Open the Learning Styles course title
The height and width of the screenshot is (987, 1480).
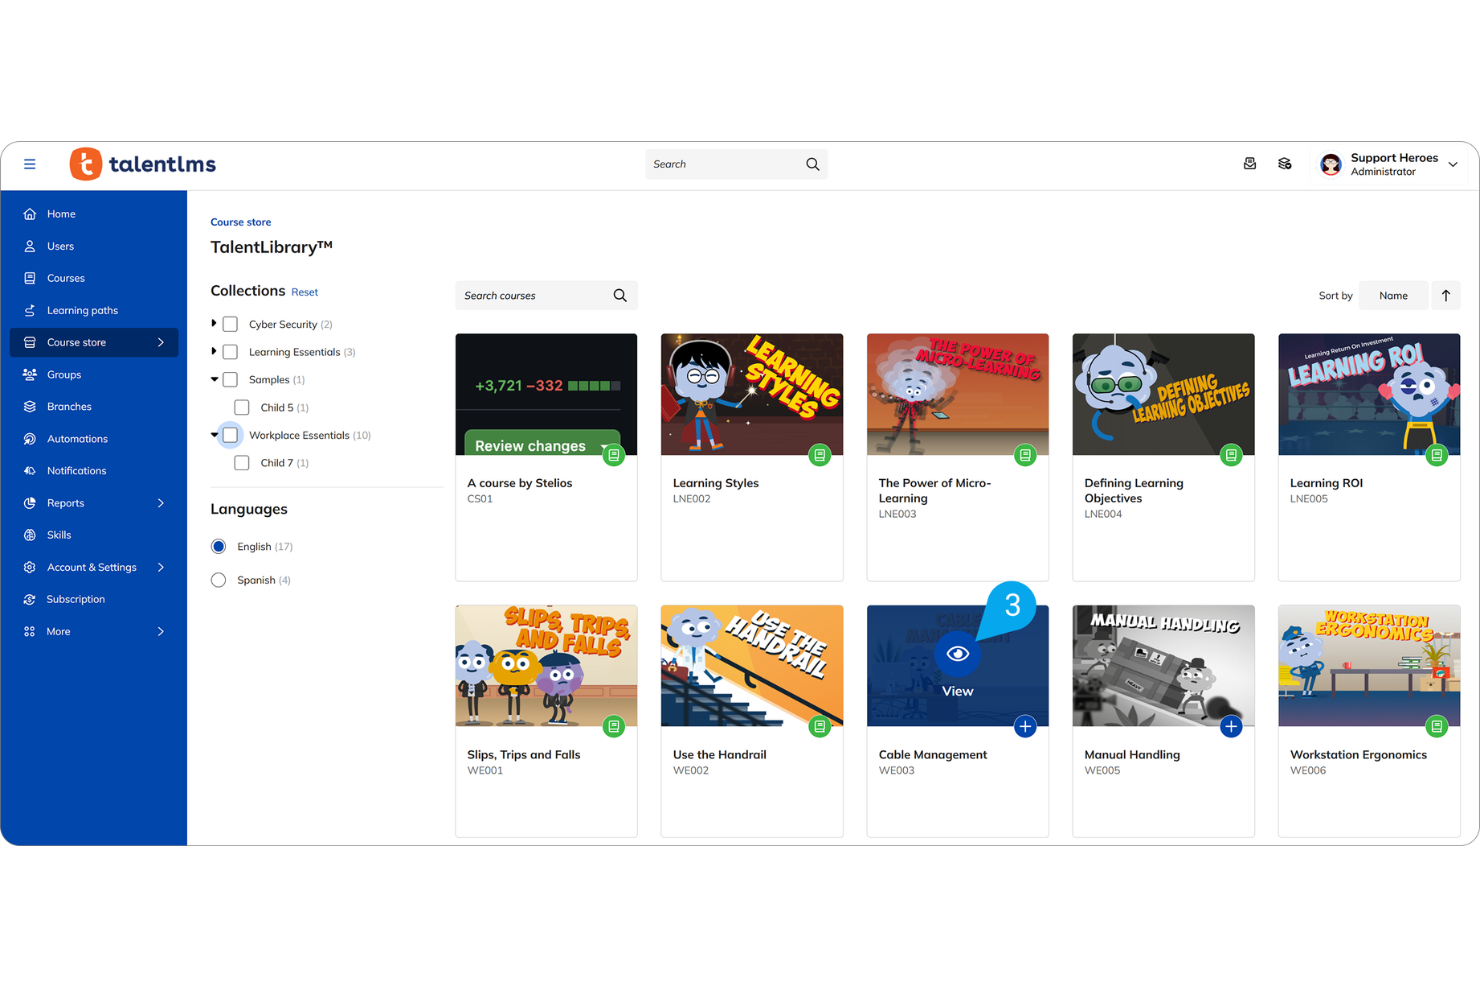(716, 483)
